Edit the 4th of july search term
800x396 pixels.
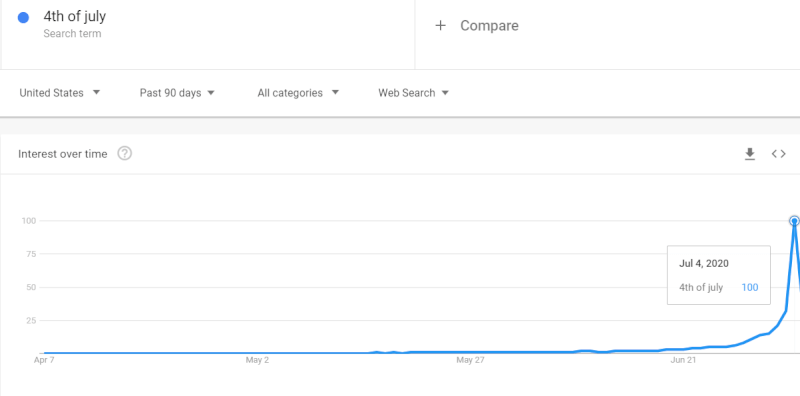pyautogui.click(x=74, y=17)
